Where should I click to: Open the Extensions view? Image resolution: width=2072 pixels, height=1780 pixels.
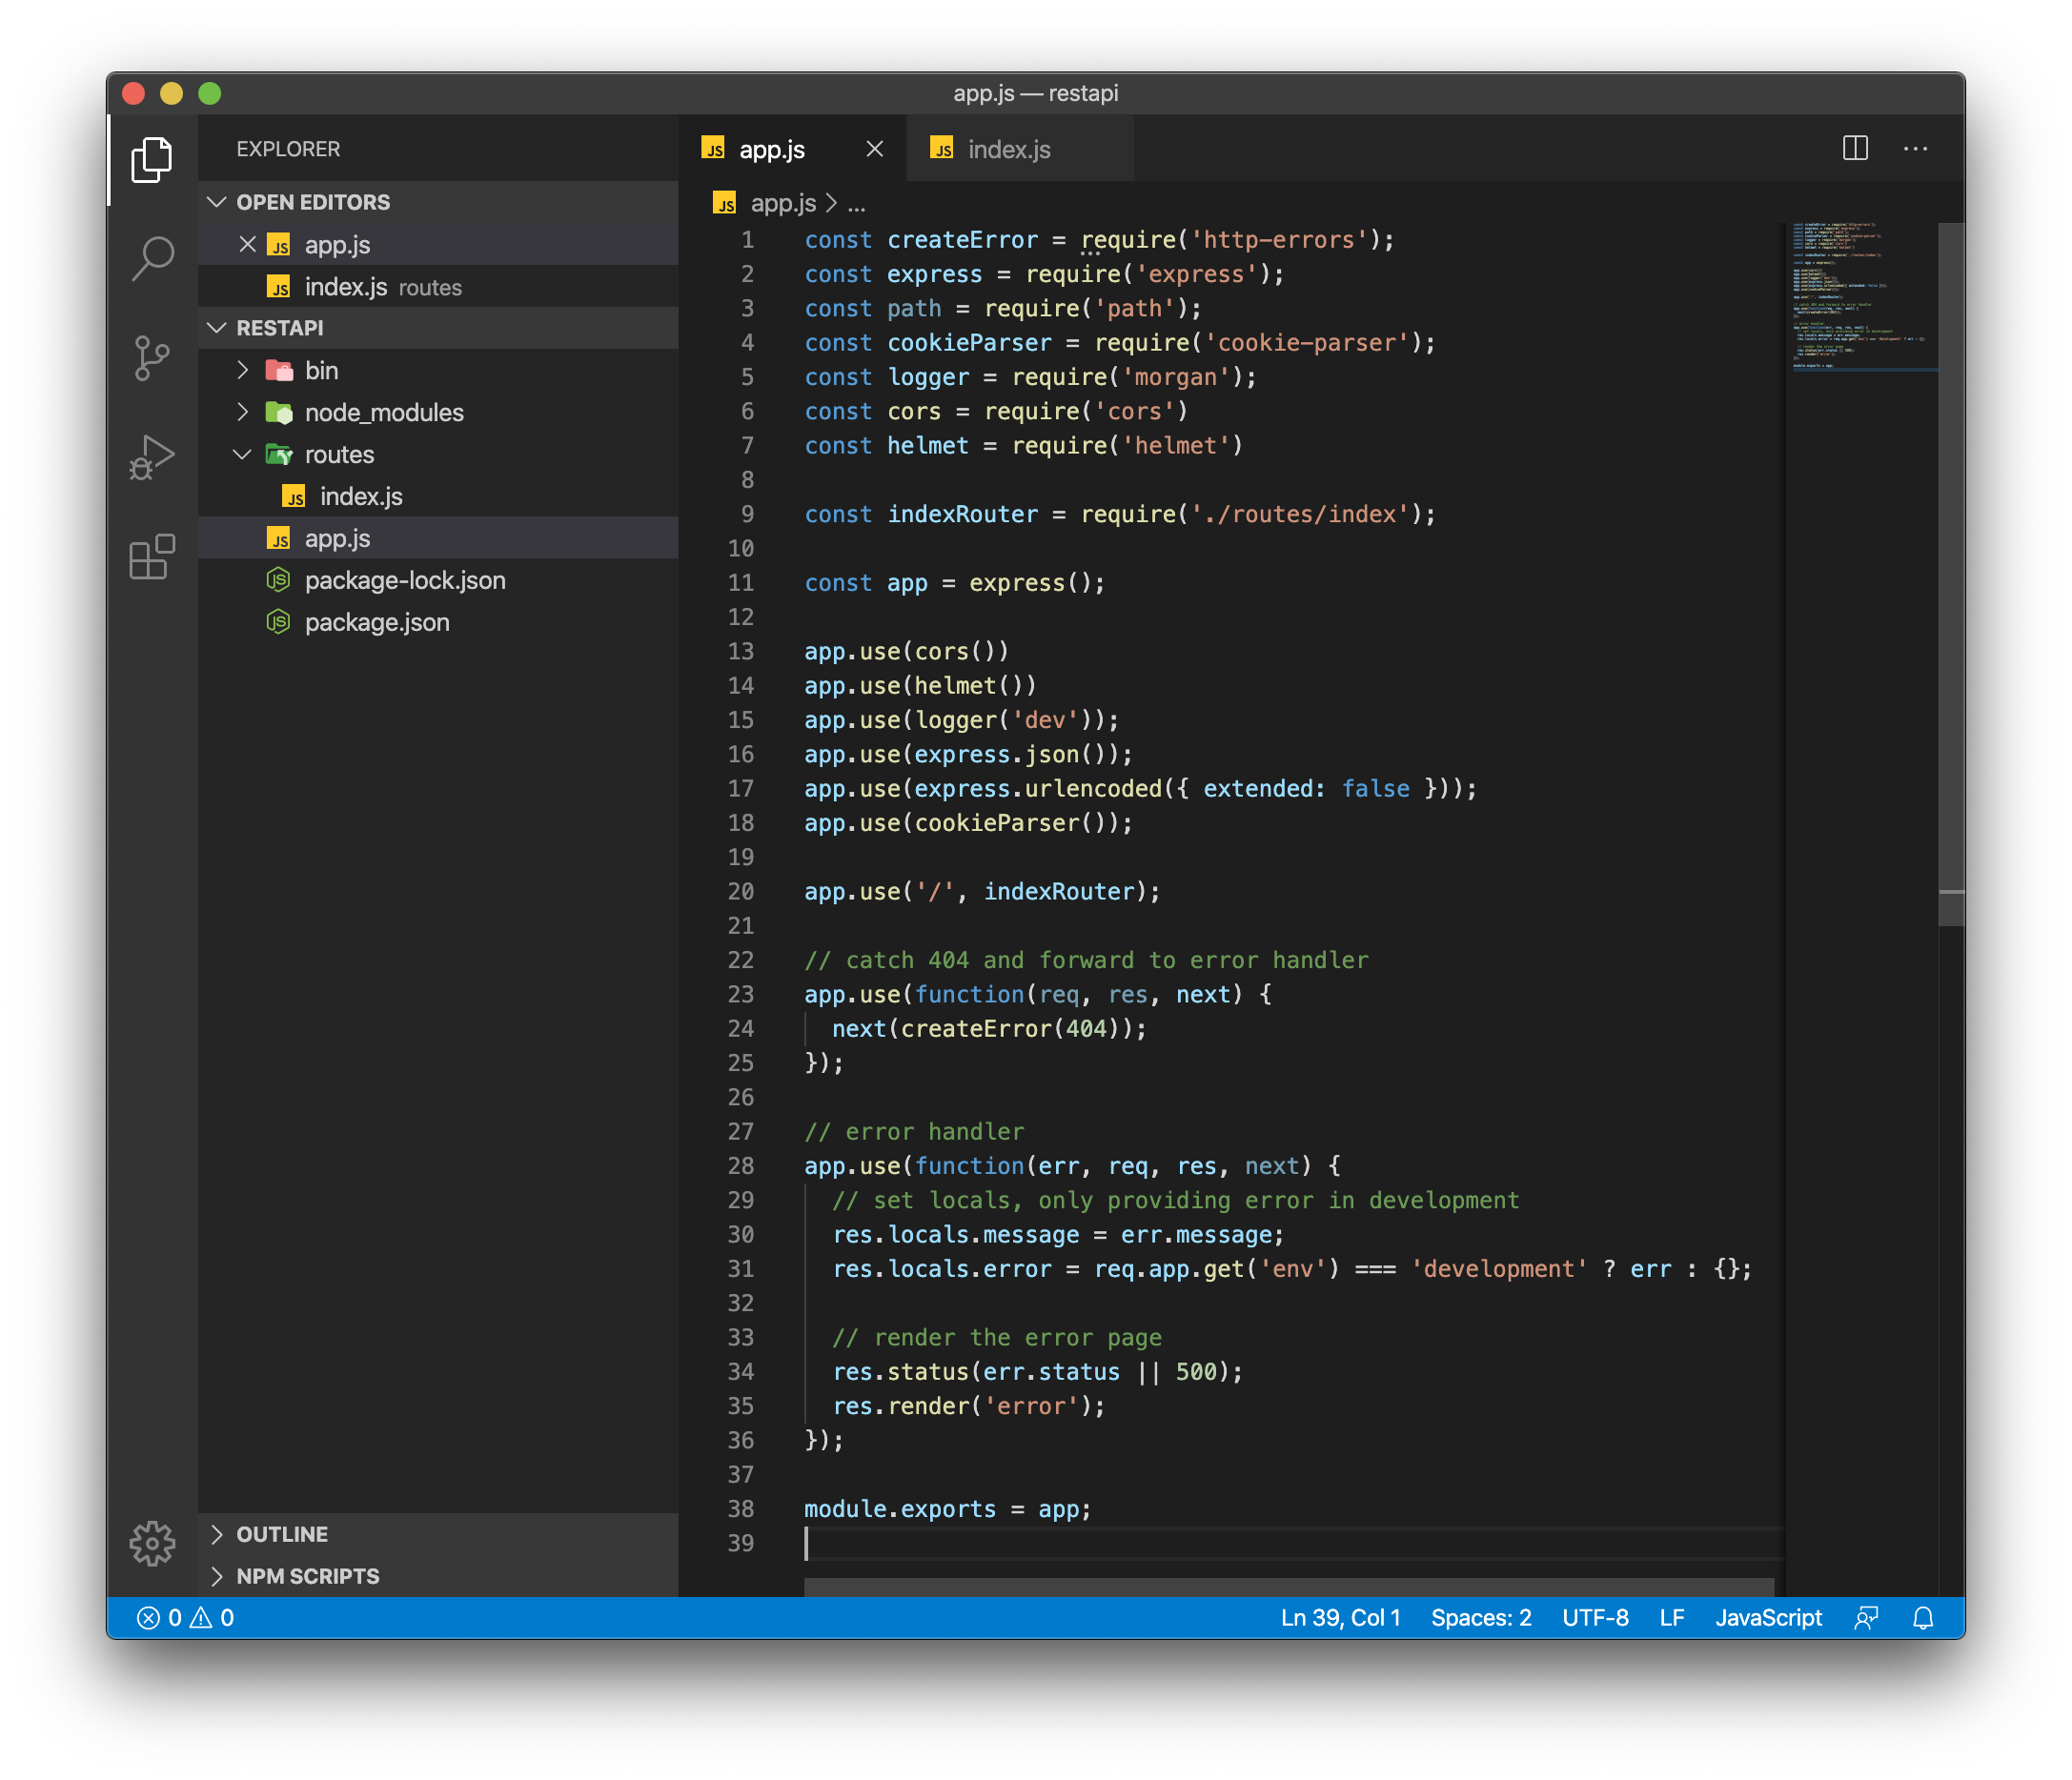[152, 556]
